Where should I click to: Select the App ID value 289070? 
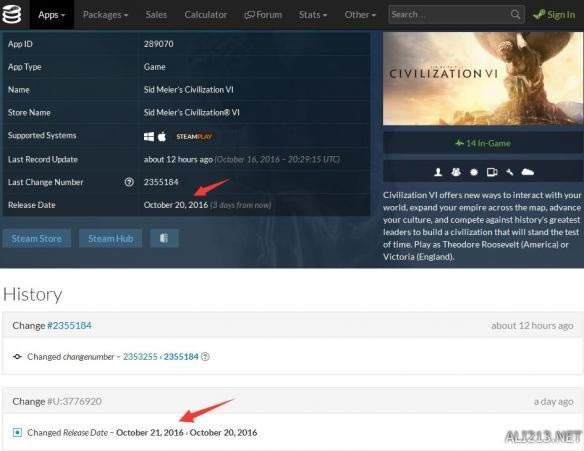[159, 44]
